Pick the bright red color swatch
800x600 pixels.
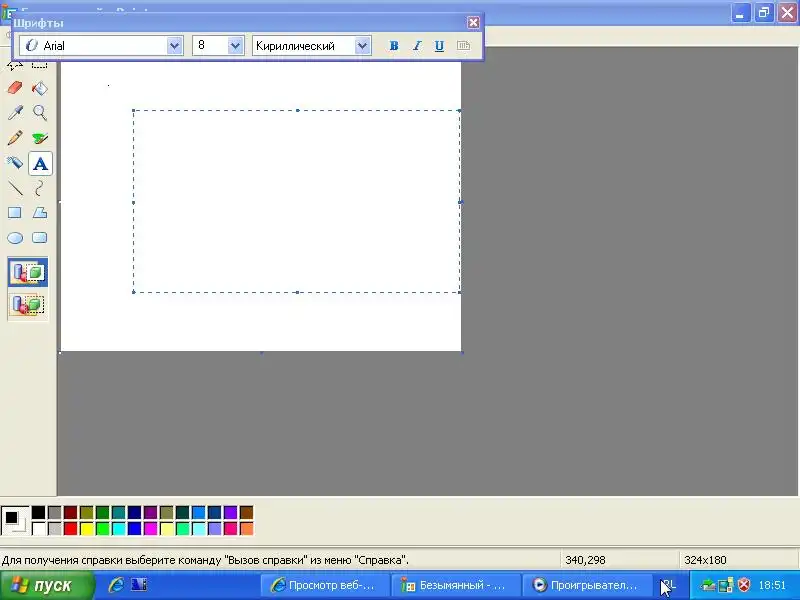[70, 528]
